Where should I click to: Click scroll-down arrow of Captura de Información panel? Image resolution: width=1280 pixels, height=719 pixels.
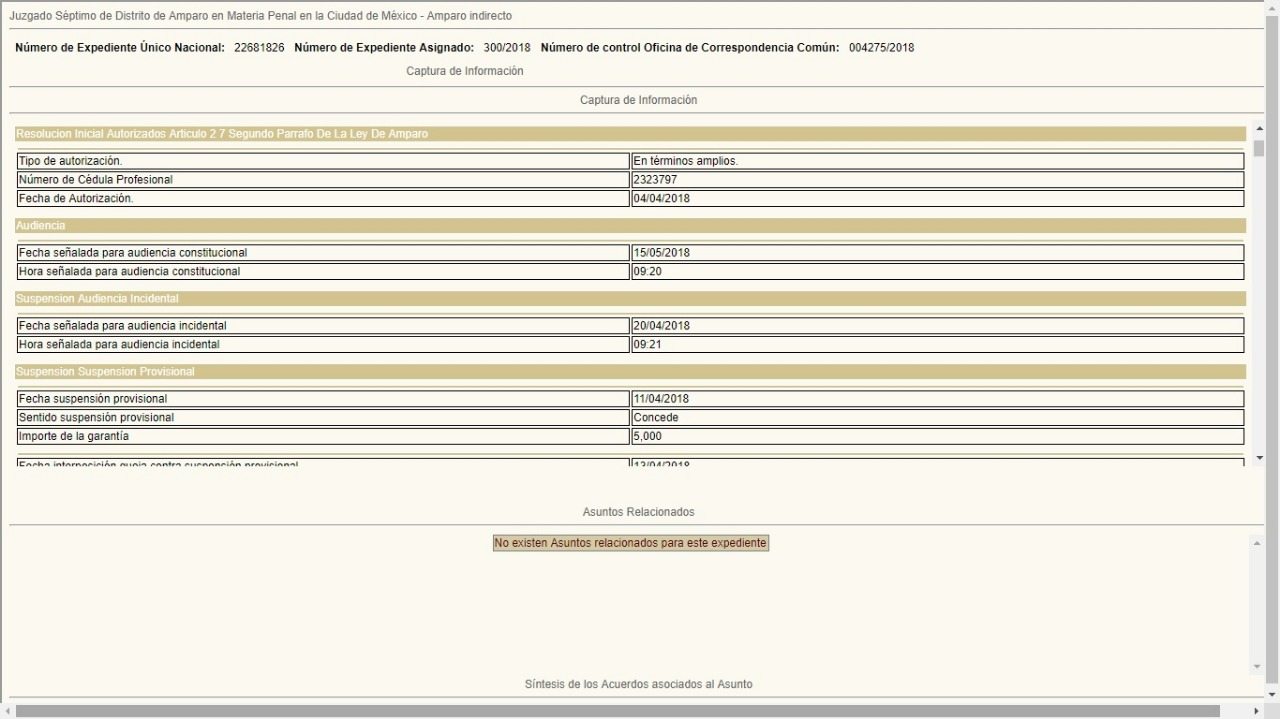1259,458
